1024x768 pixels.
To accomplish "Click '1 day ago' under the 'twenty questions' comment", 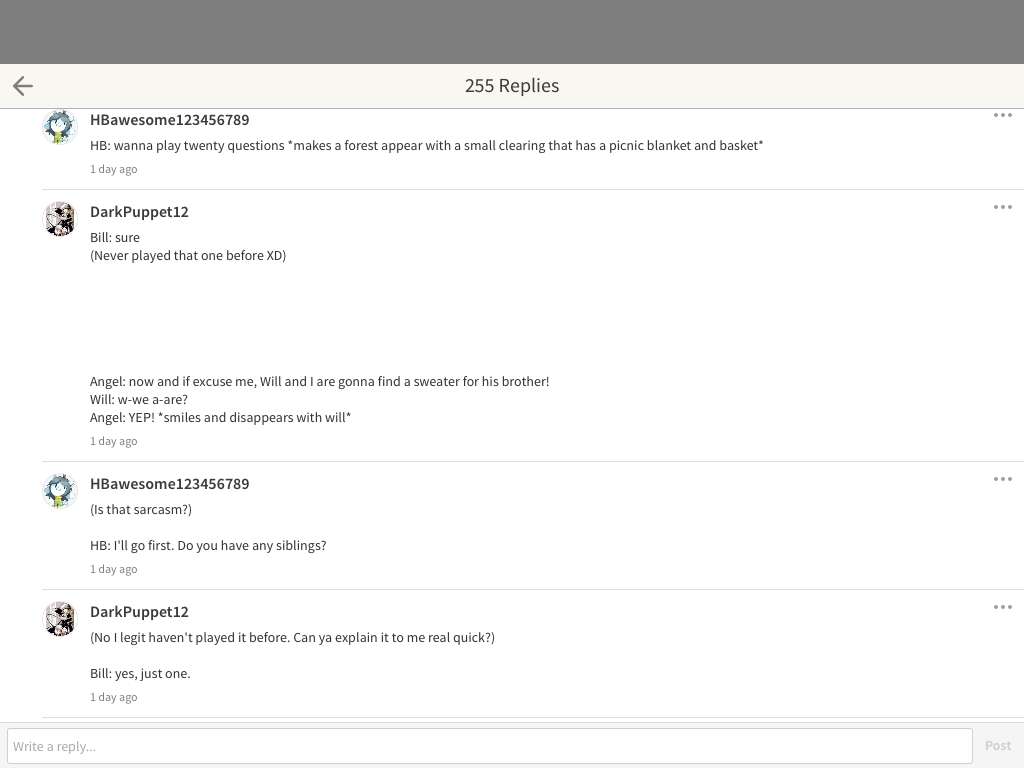I will click(x=114, y=169).
